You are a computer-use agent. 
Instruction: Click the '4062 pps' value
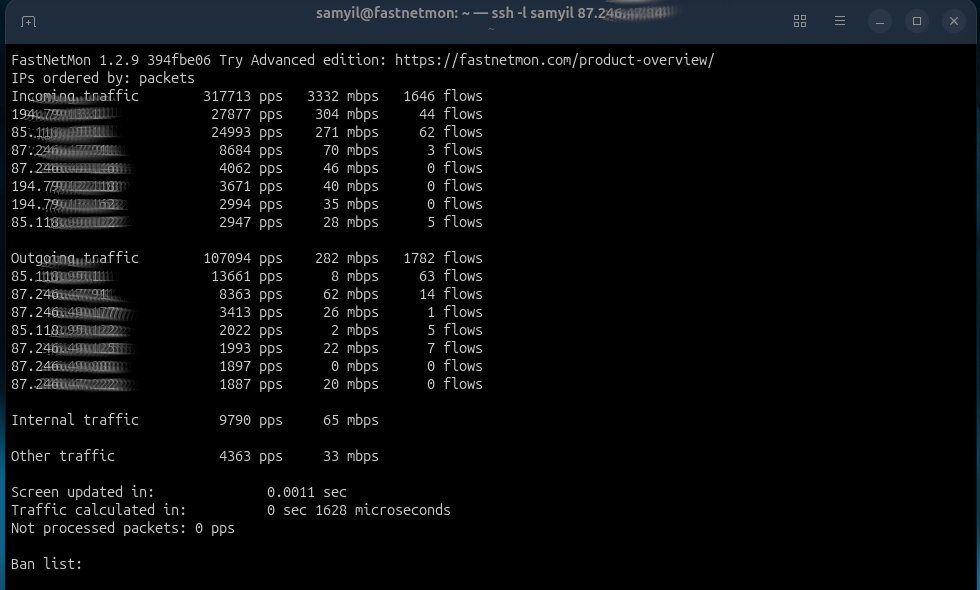coord(251,168)
